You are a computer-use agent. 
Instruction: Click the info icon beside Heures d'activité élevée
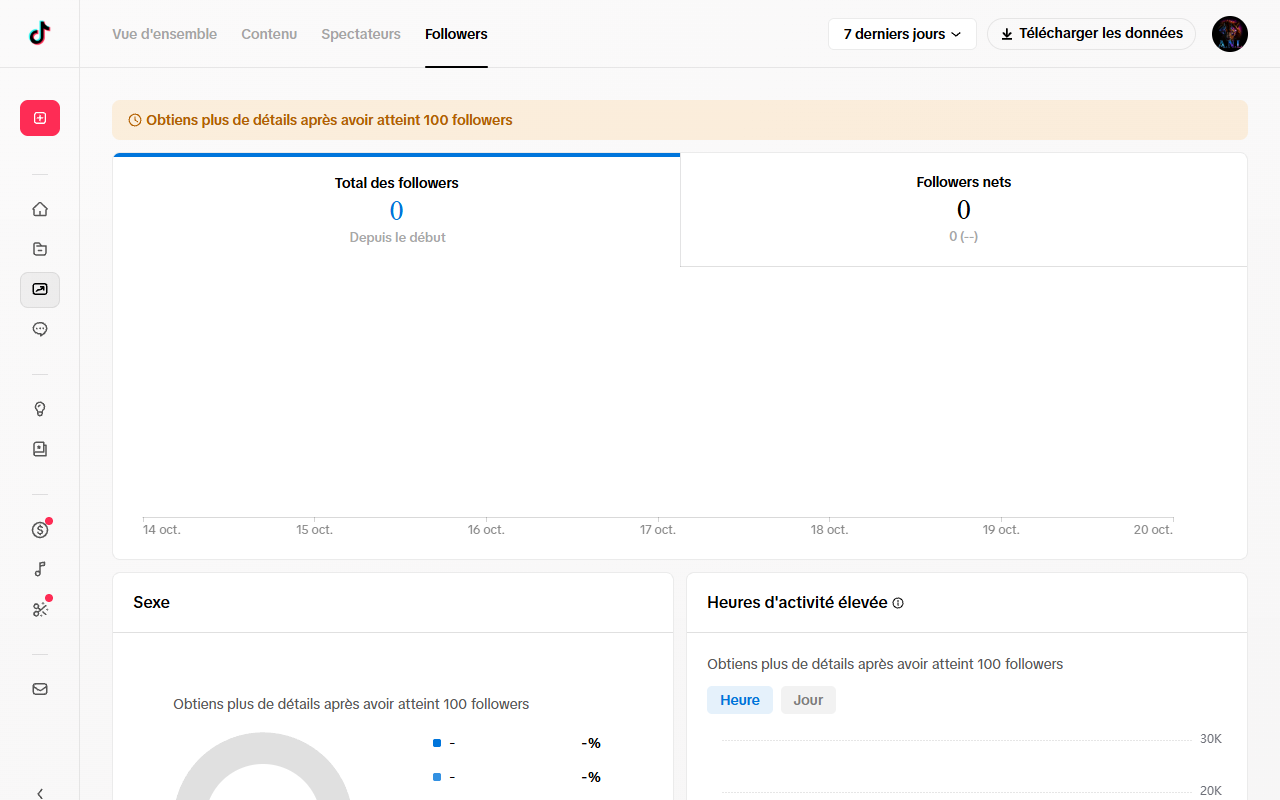[x=898, y=603]
